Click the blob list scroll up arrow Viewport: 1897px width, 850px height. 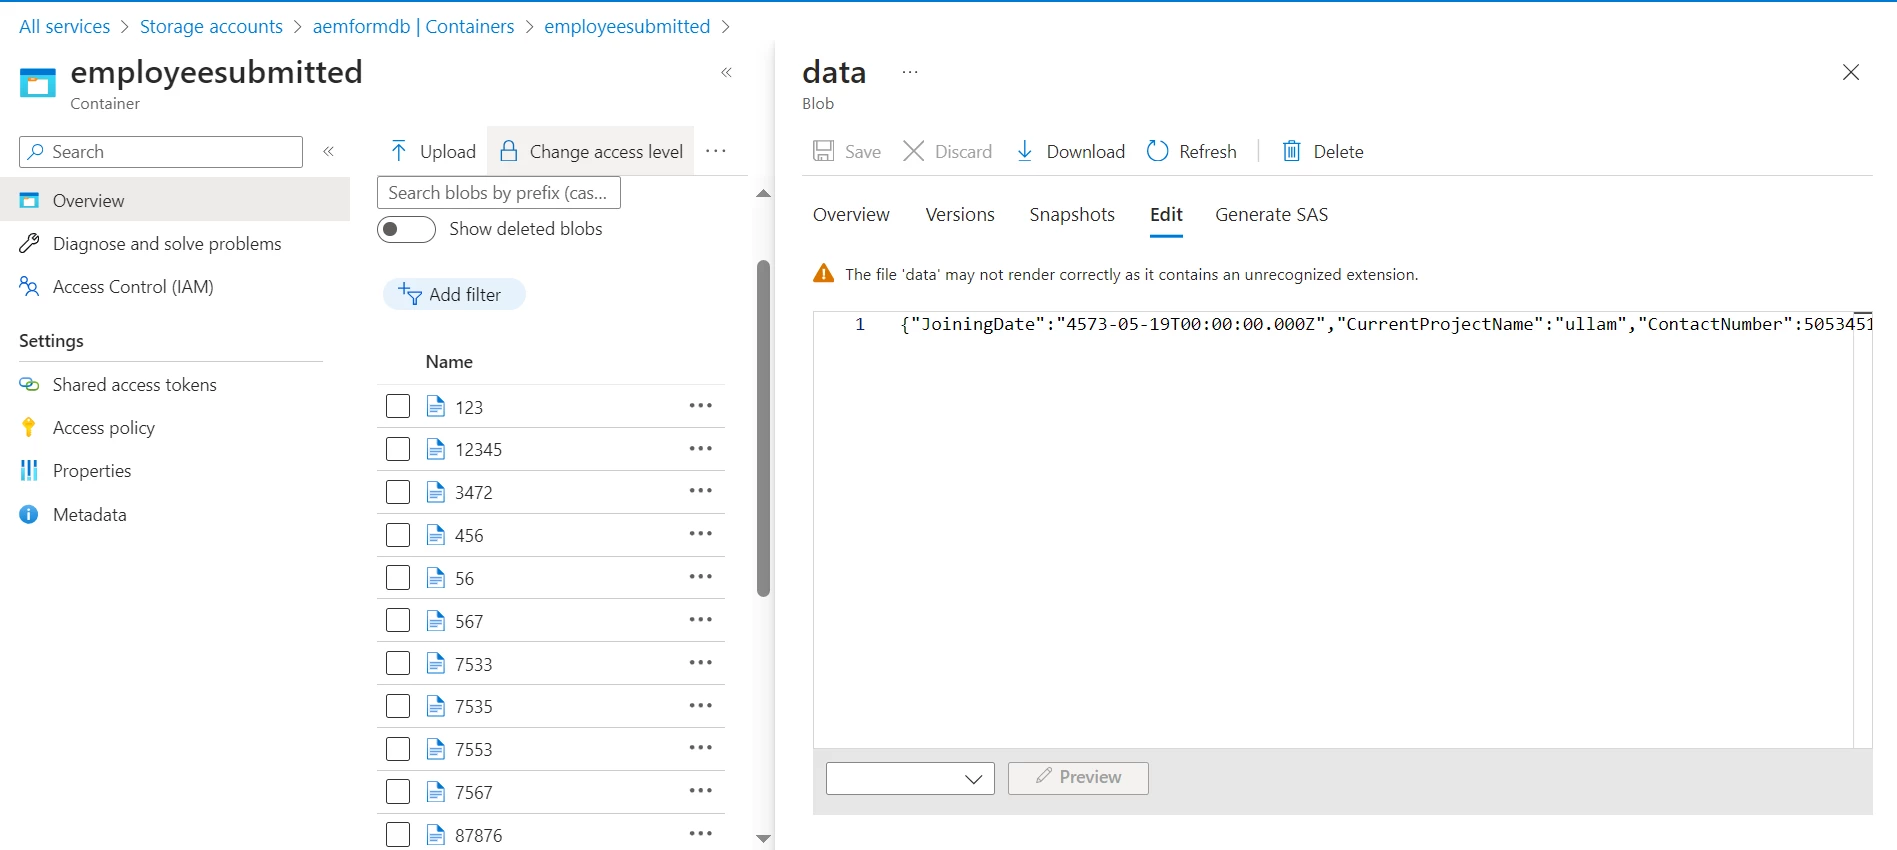tap(763, 193)
